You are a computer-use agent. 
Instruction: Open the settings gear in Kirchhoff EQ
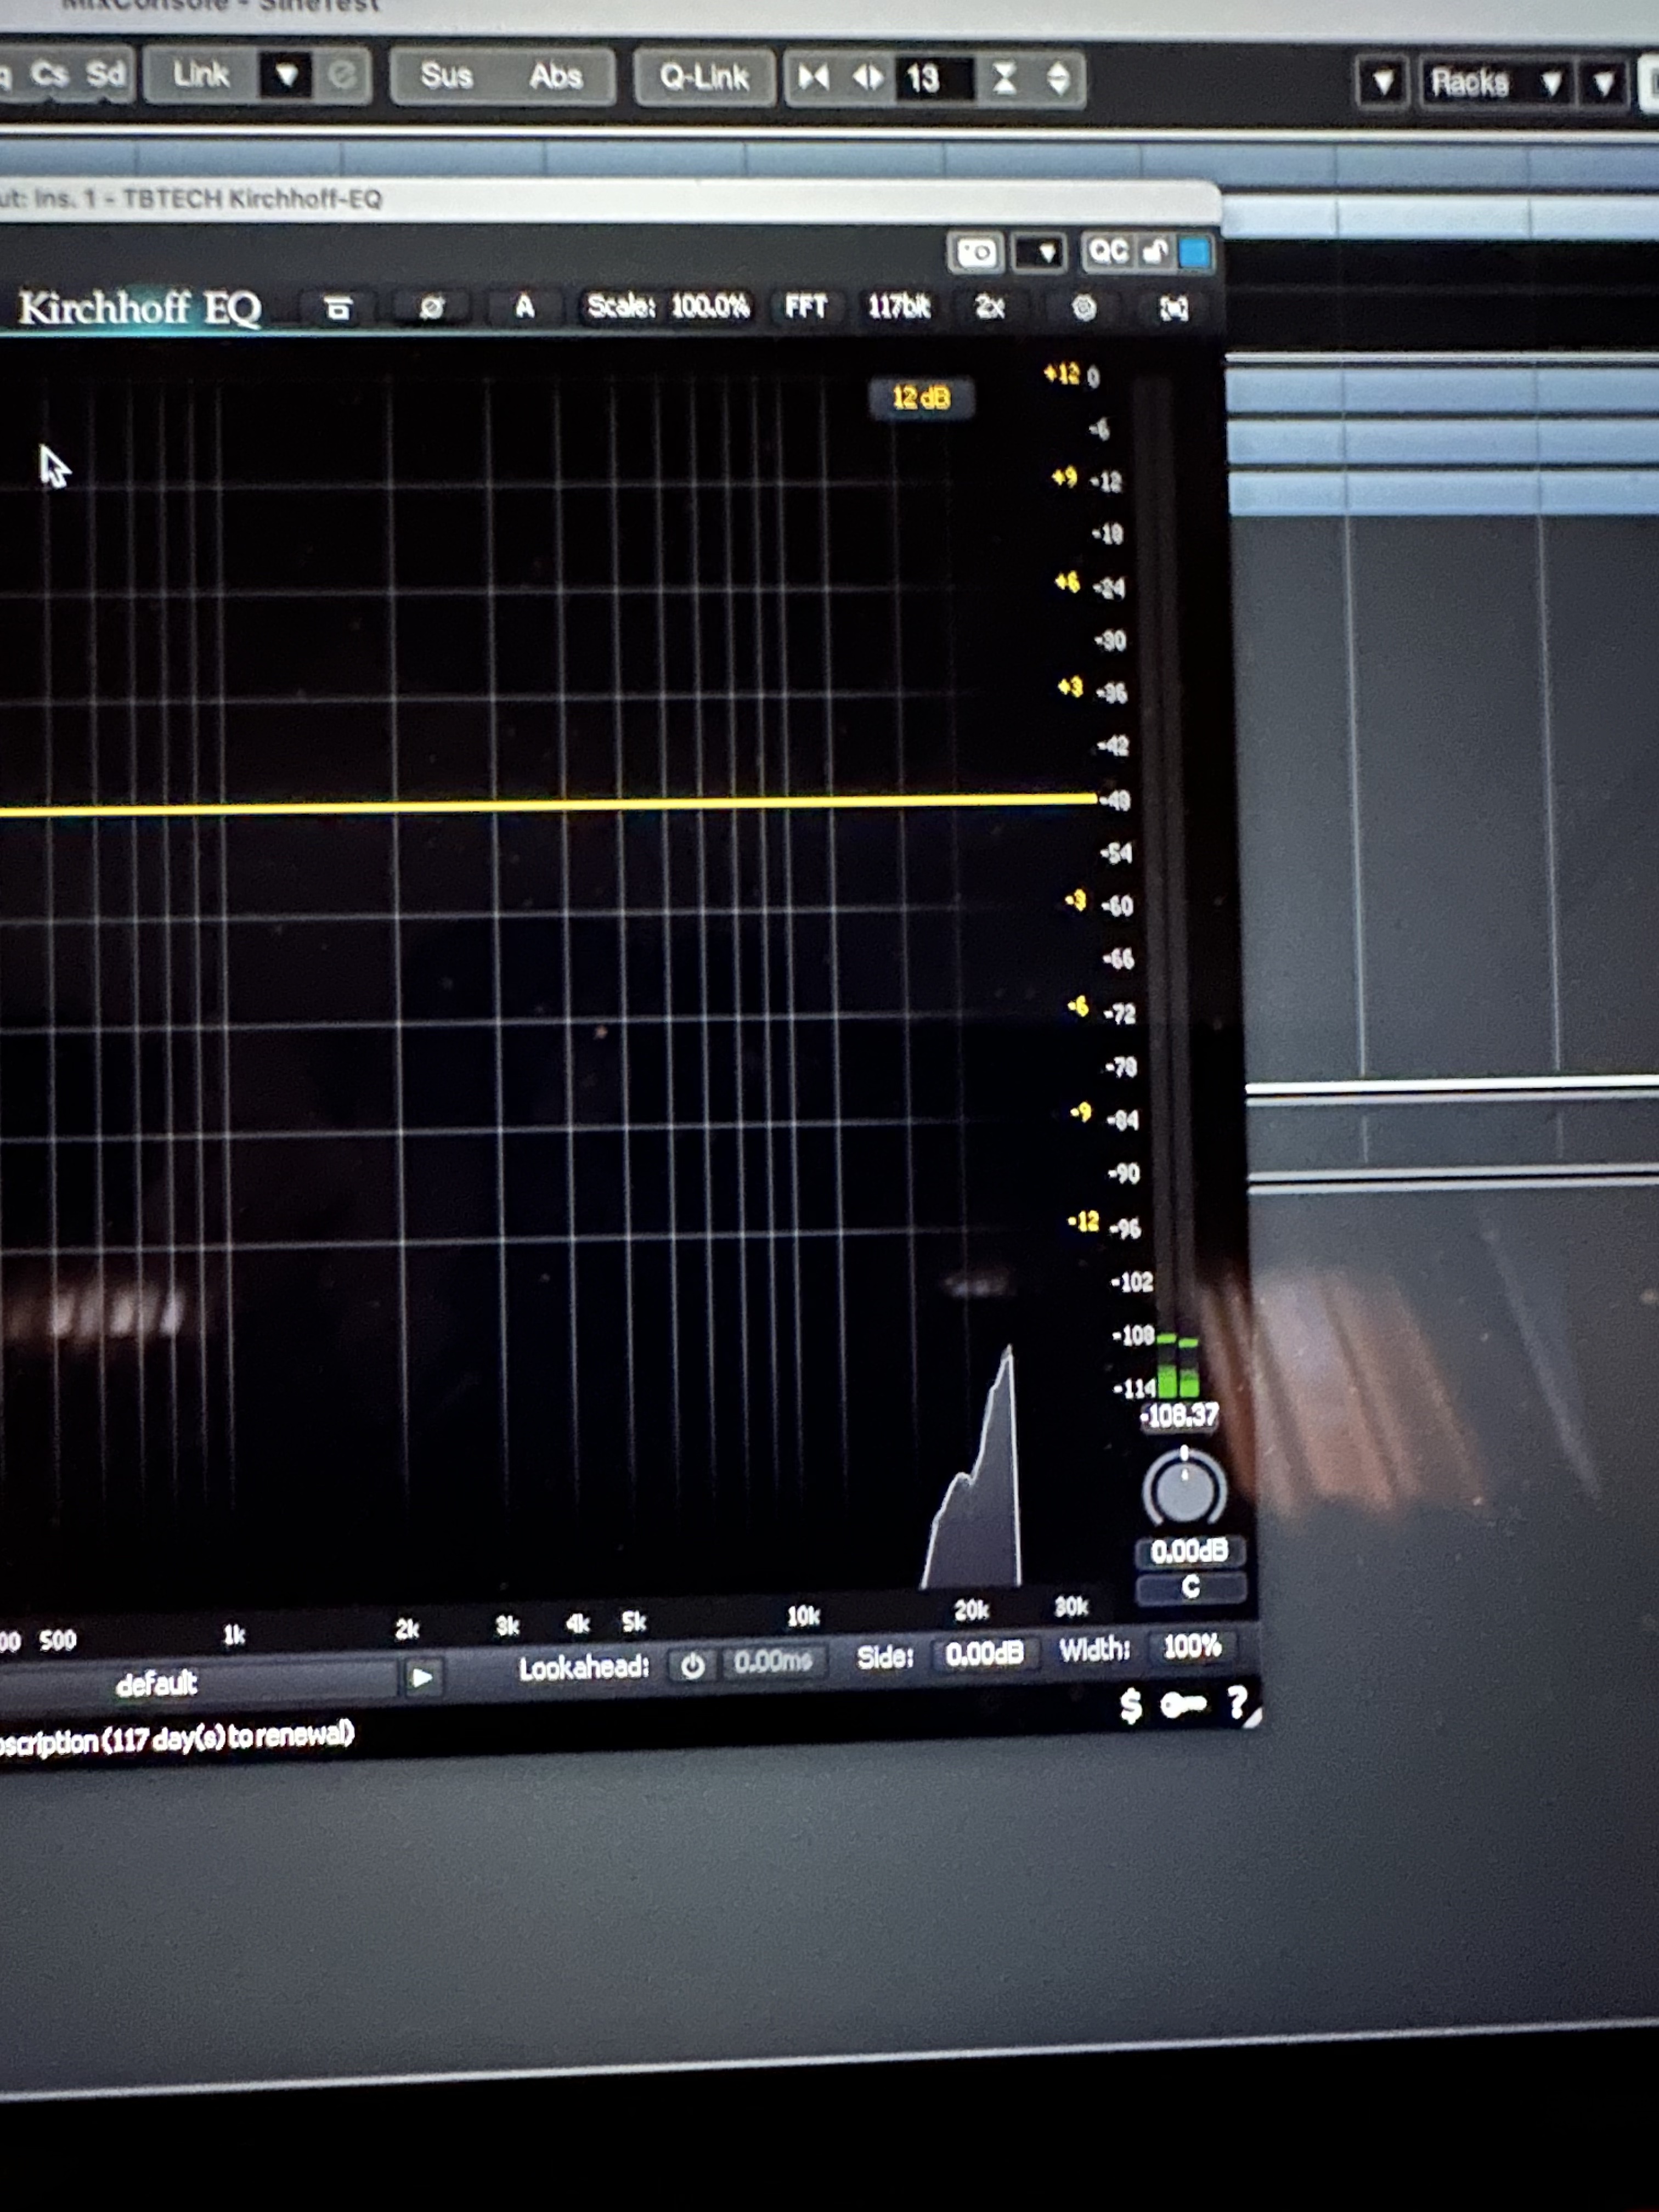point(1083,308)
